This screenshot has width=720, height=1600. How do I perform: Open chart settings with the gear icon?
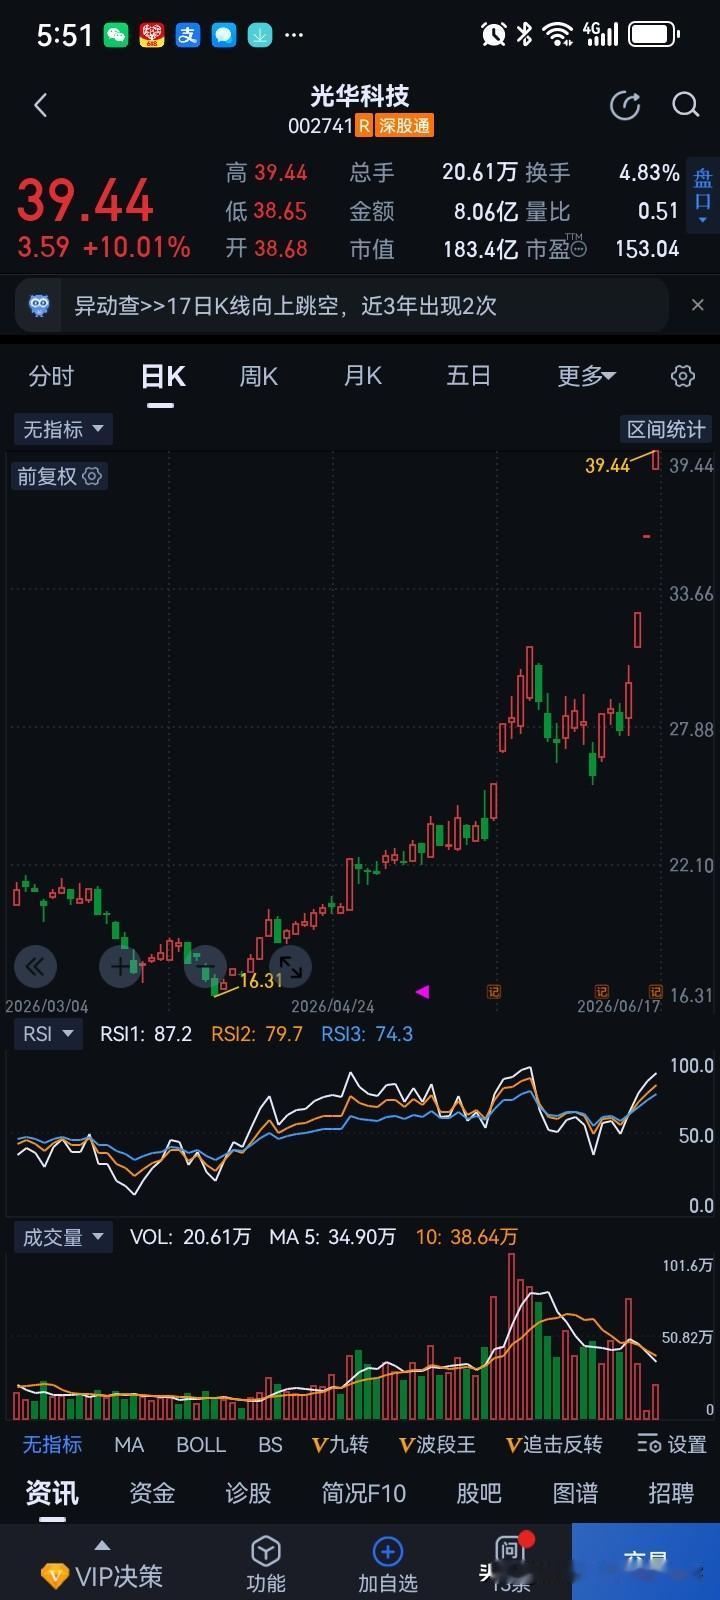pyautogui.click(x=682, y=376)
